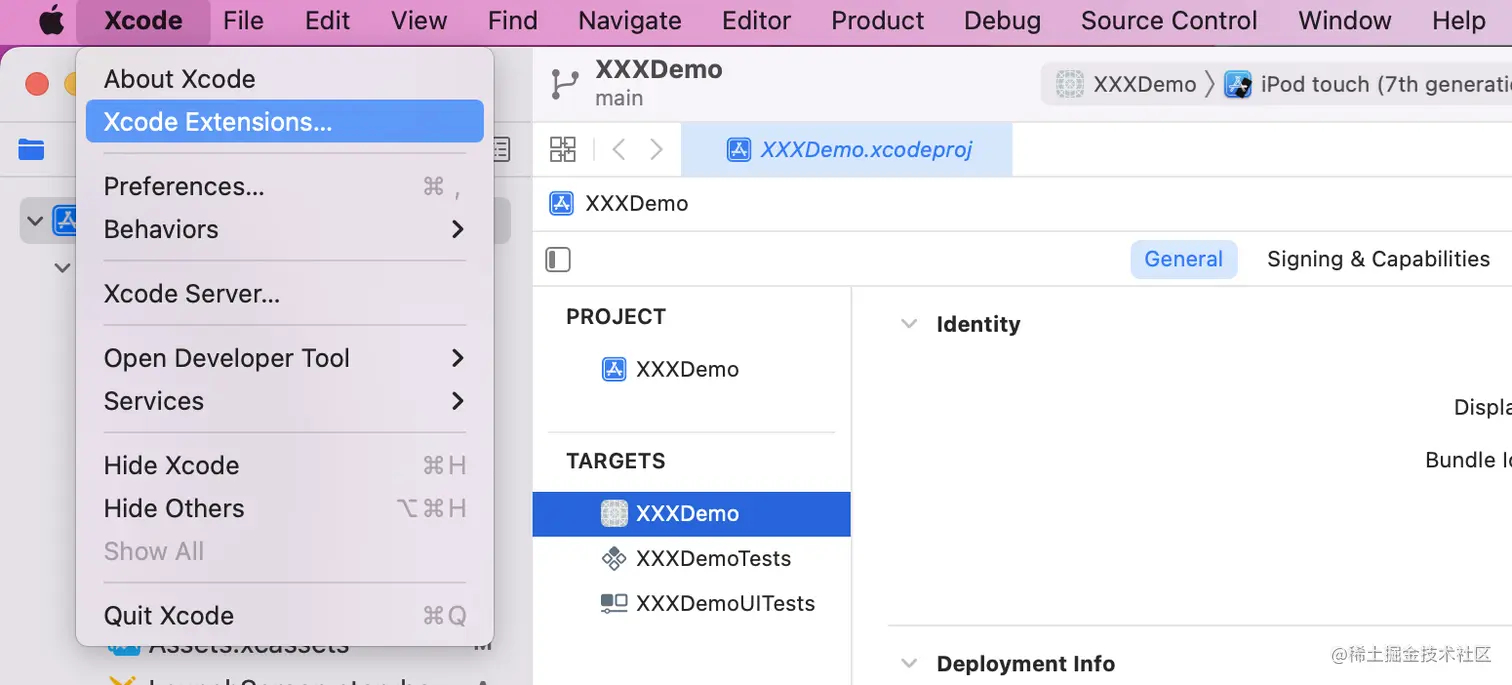Click the source control branch icon
Image resolution: width=1512 pixels, height=685 pixels.
coord(564,84)
